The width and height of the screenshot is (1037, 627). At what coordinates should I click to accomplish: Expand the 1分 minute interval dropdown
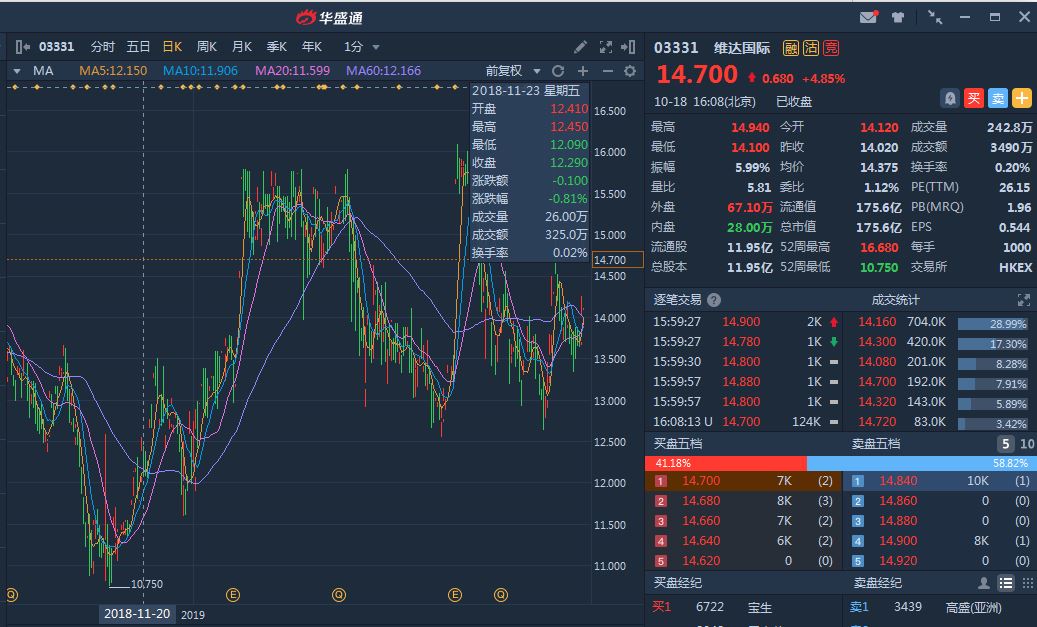362,47
